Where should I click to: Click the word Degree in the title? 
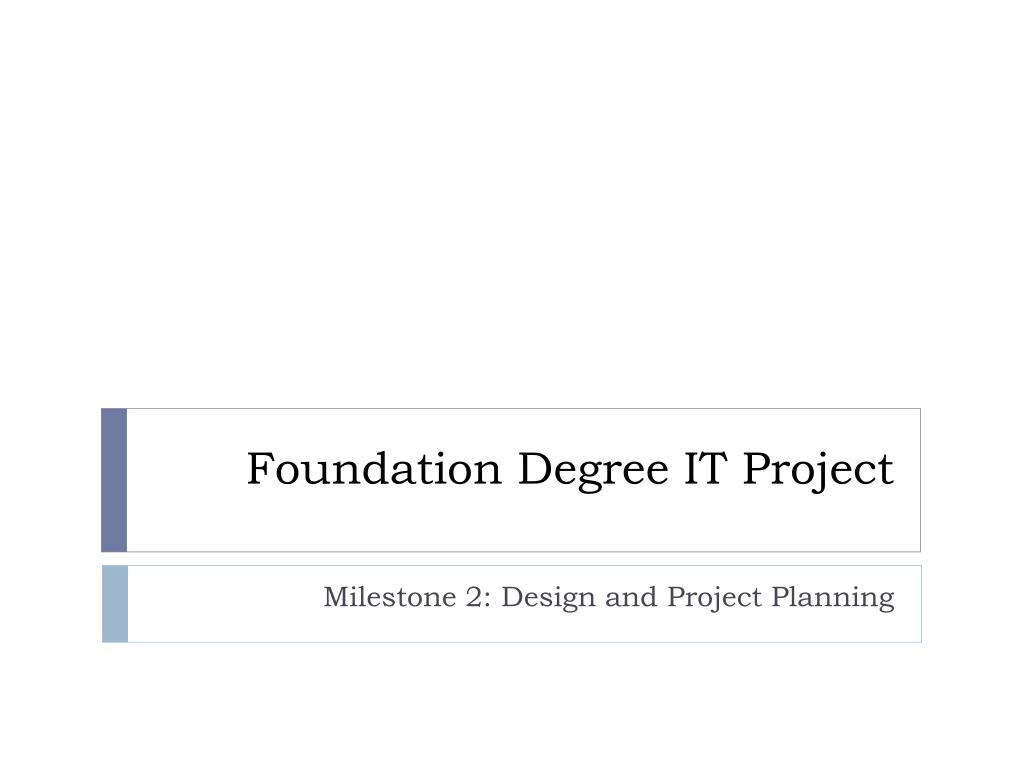tap(593, 470)
